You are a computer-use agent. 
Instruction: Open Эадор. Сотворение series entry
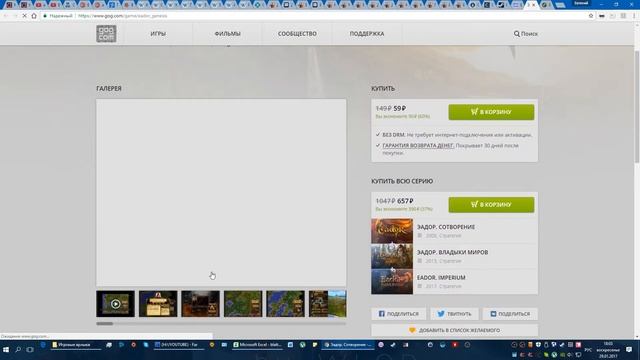[x=455, y=231]
